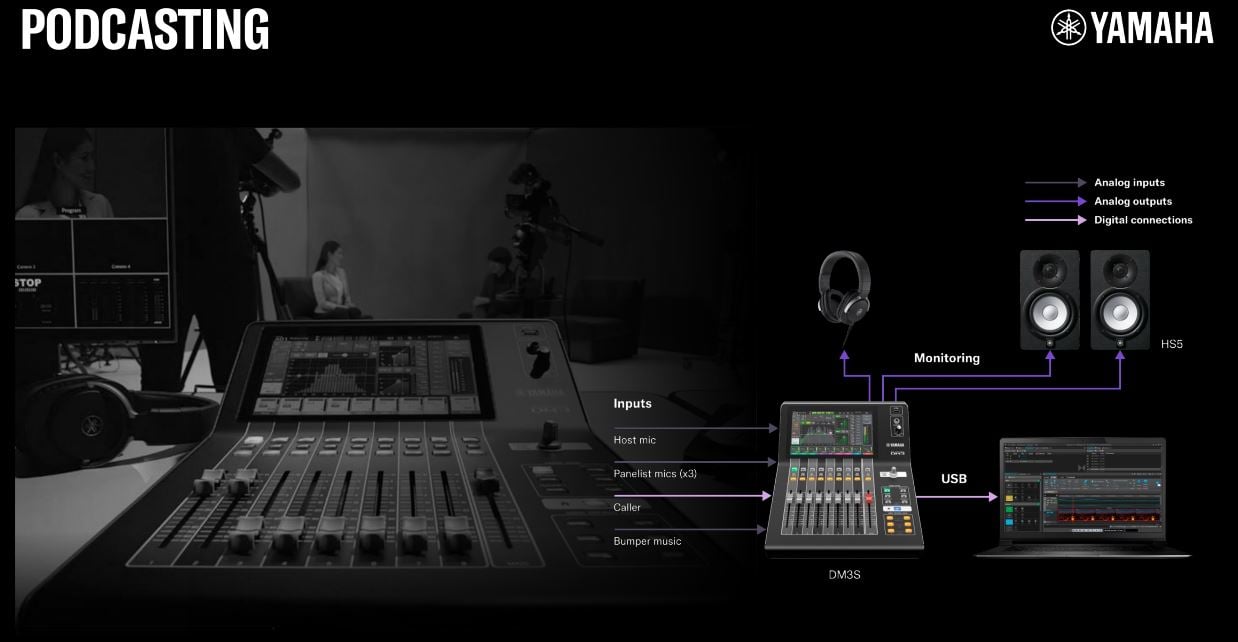The width and height of the screenshot is (1238, 642).
Task: Click the "DM3S" caption under the mixer
Action: pos(845,577)
